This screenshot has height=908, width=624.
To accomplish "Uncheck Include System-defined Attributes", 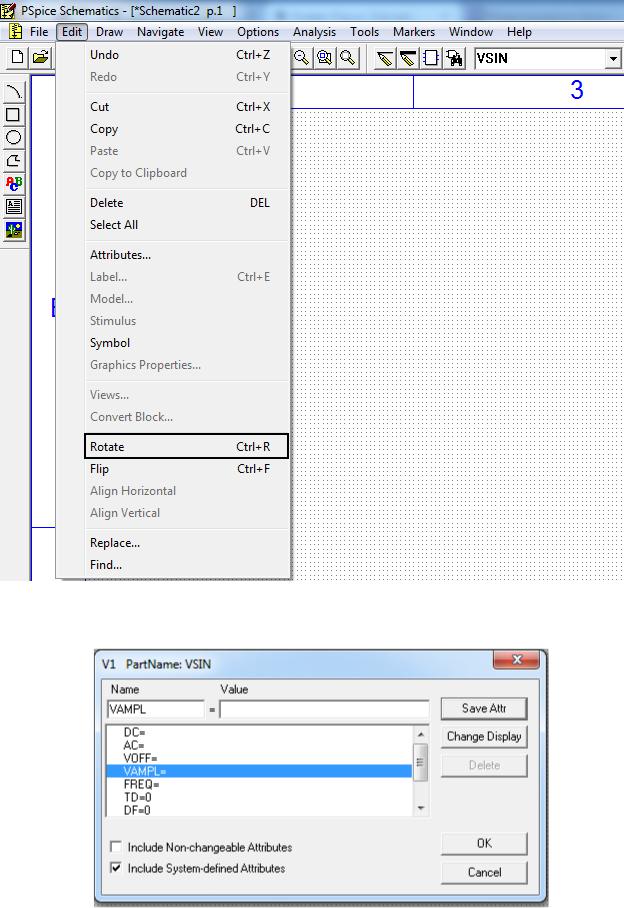I will (116, 867).
